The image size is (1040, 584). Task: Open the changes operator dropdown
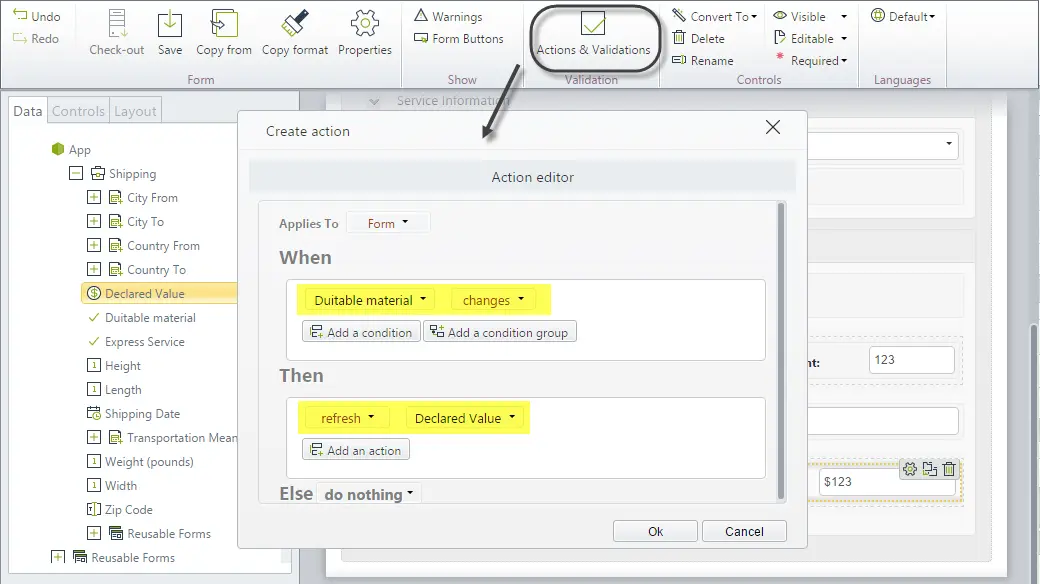coord(493,300)
